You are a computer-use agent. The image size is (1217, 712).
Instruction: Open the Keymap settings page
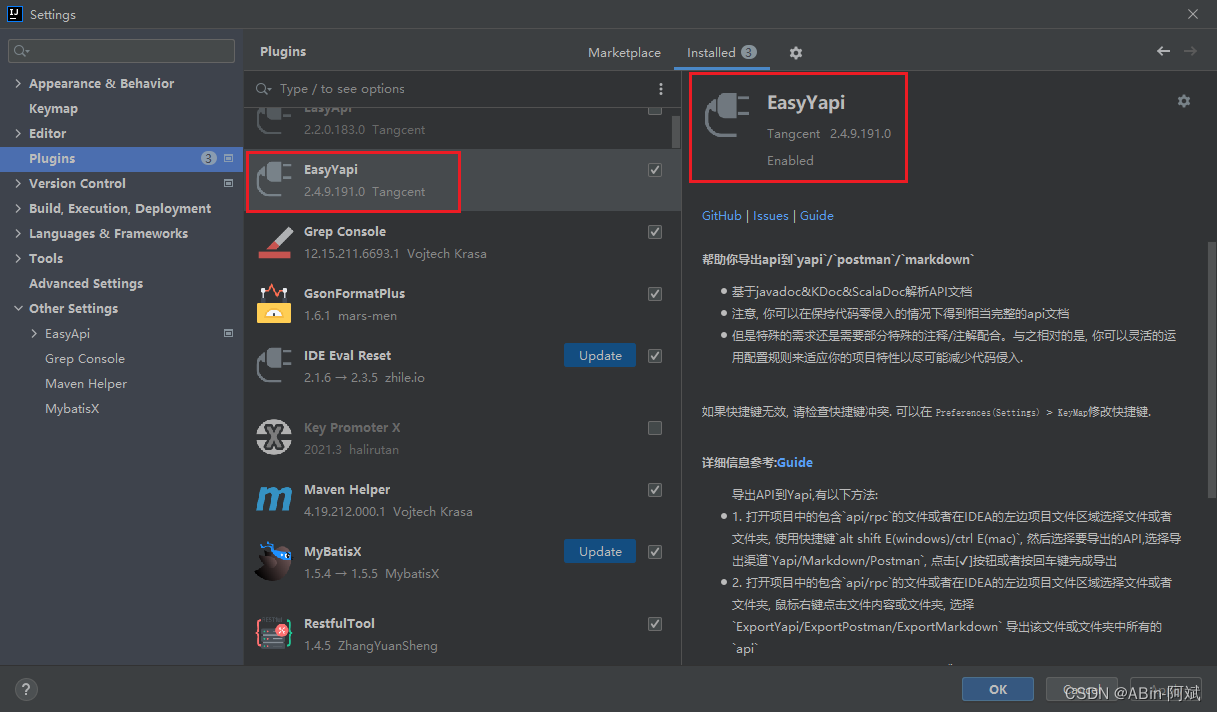pos(53,108)
